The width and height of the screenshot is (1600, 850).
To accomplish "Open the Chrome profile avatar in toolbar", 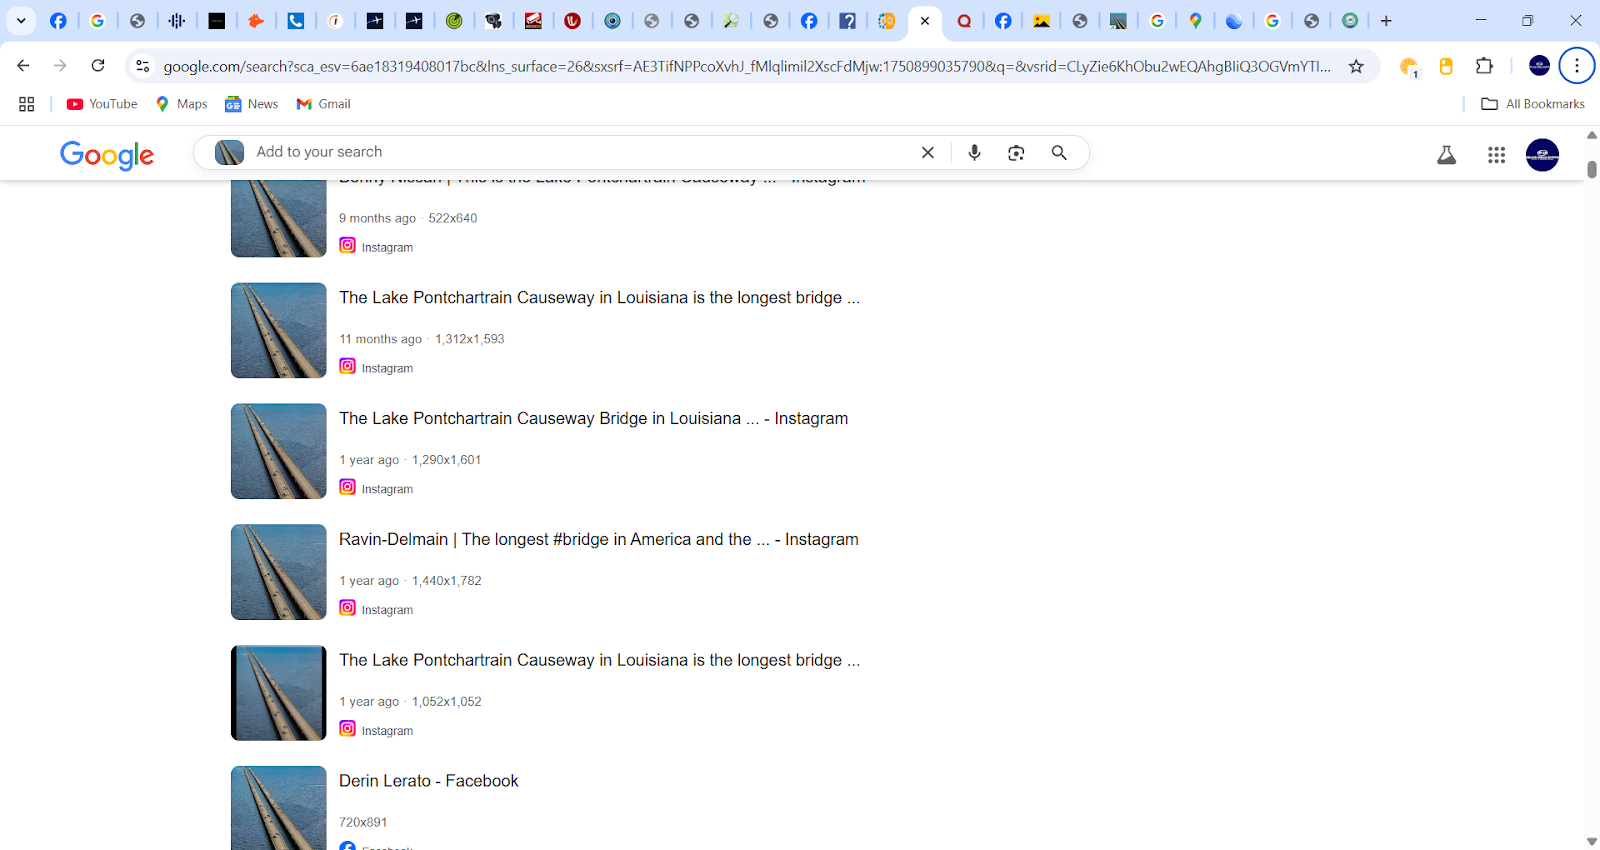I will (1540, 66).
